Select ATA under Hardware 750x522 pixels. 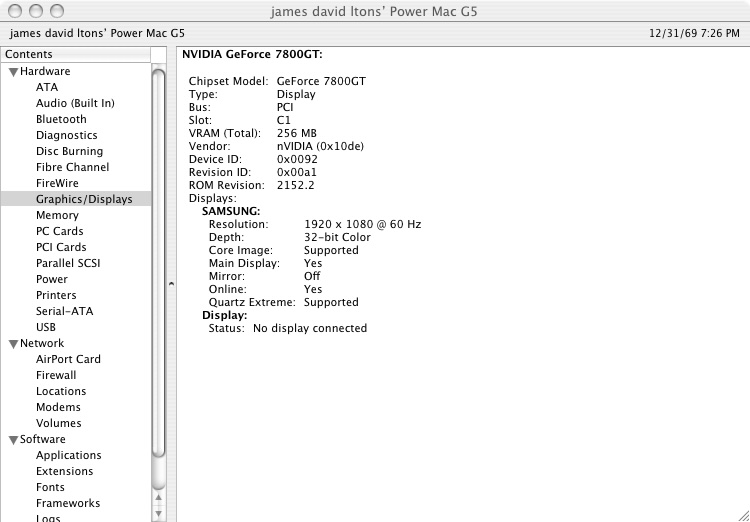point(47,87)
